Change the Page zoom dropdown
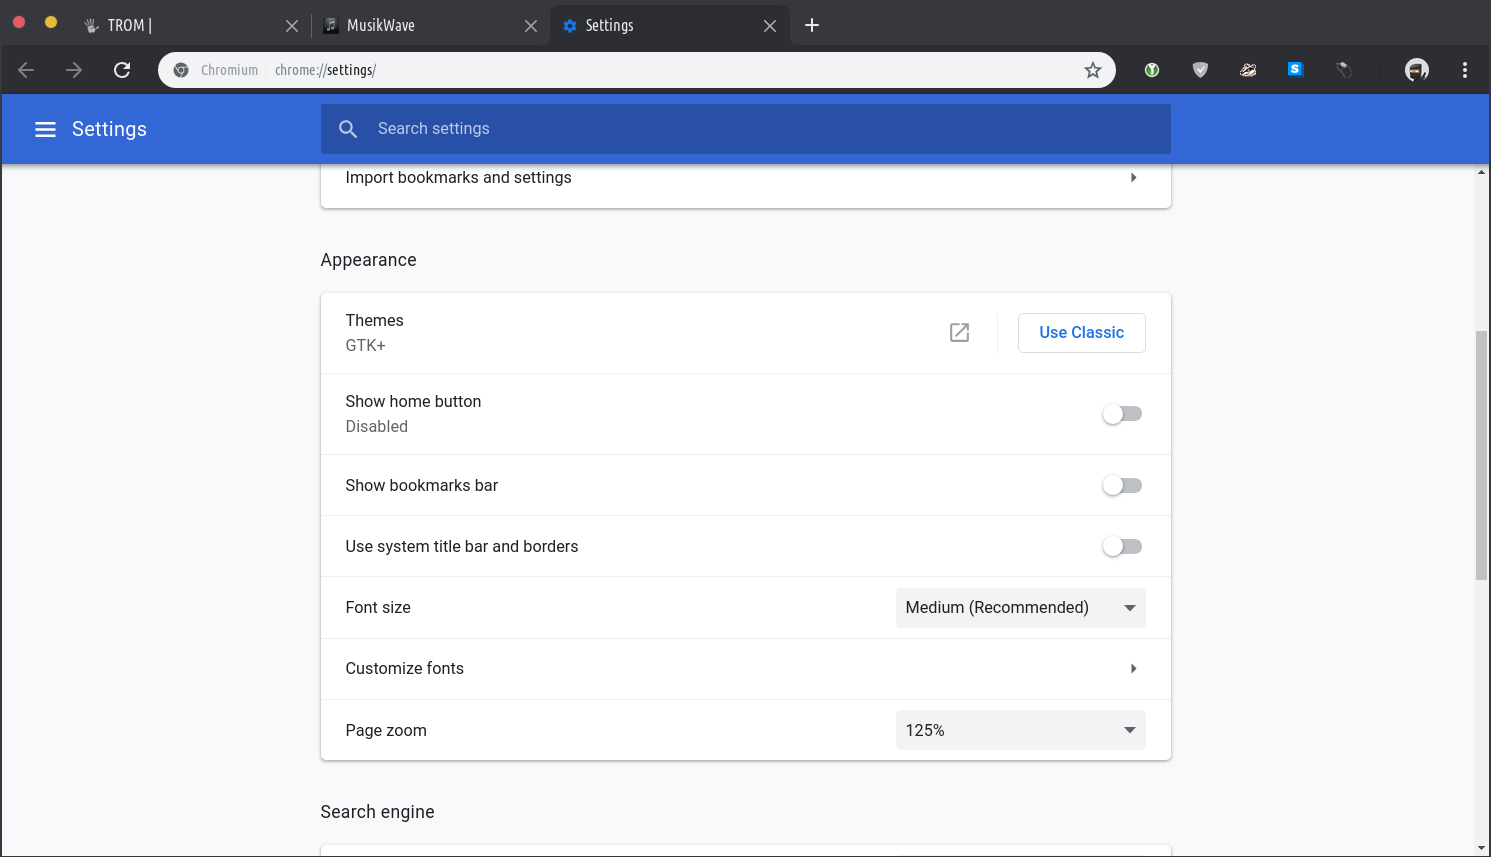The height and width of the screenshot is (857, 1491). (x=1020, y=730)
